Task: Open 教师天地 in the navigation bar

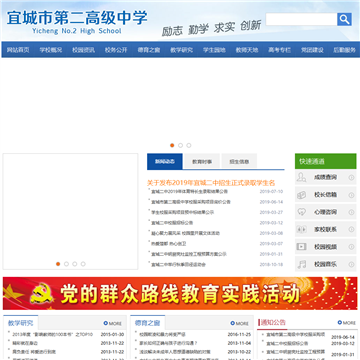Action: pos(247,50)
